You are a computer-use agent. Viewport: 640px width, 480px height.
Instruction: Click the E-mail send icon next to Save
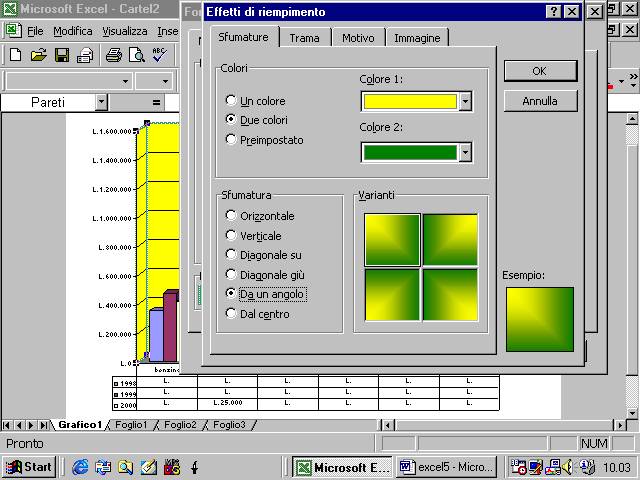click(85, 55)
